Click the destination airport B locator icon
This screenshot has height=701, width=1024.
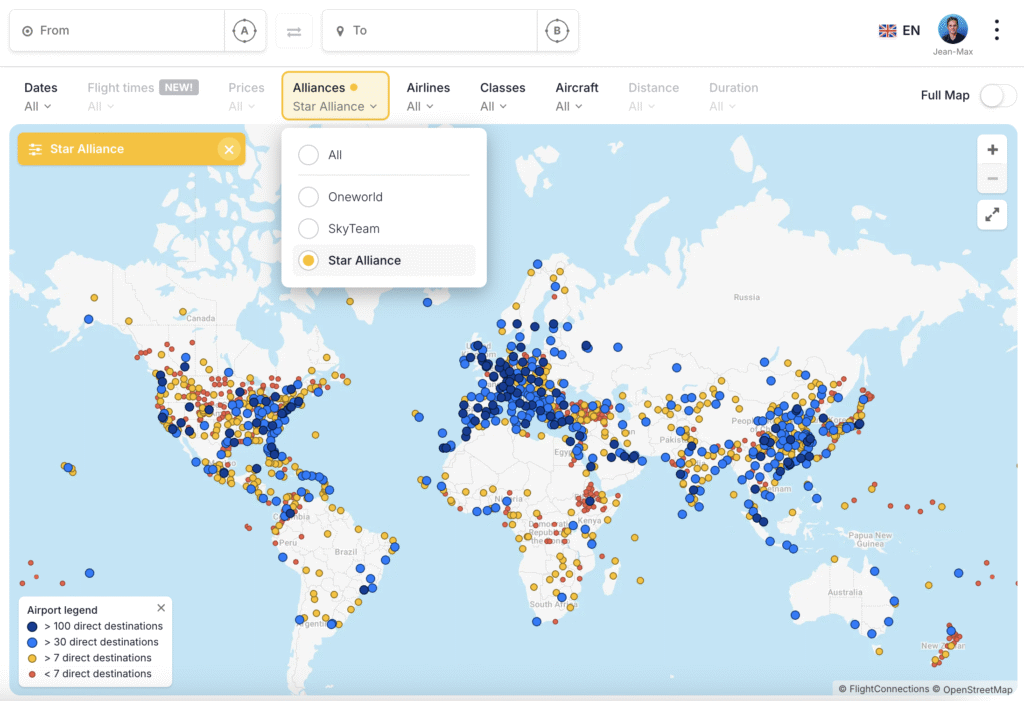(557, 31)
